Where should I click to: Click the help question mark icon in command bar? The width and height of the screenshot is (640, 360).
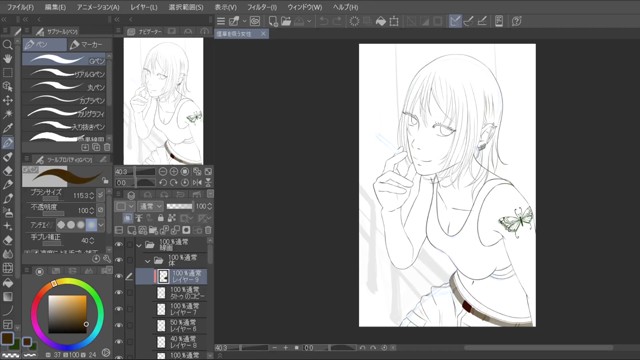point(516,21)
